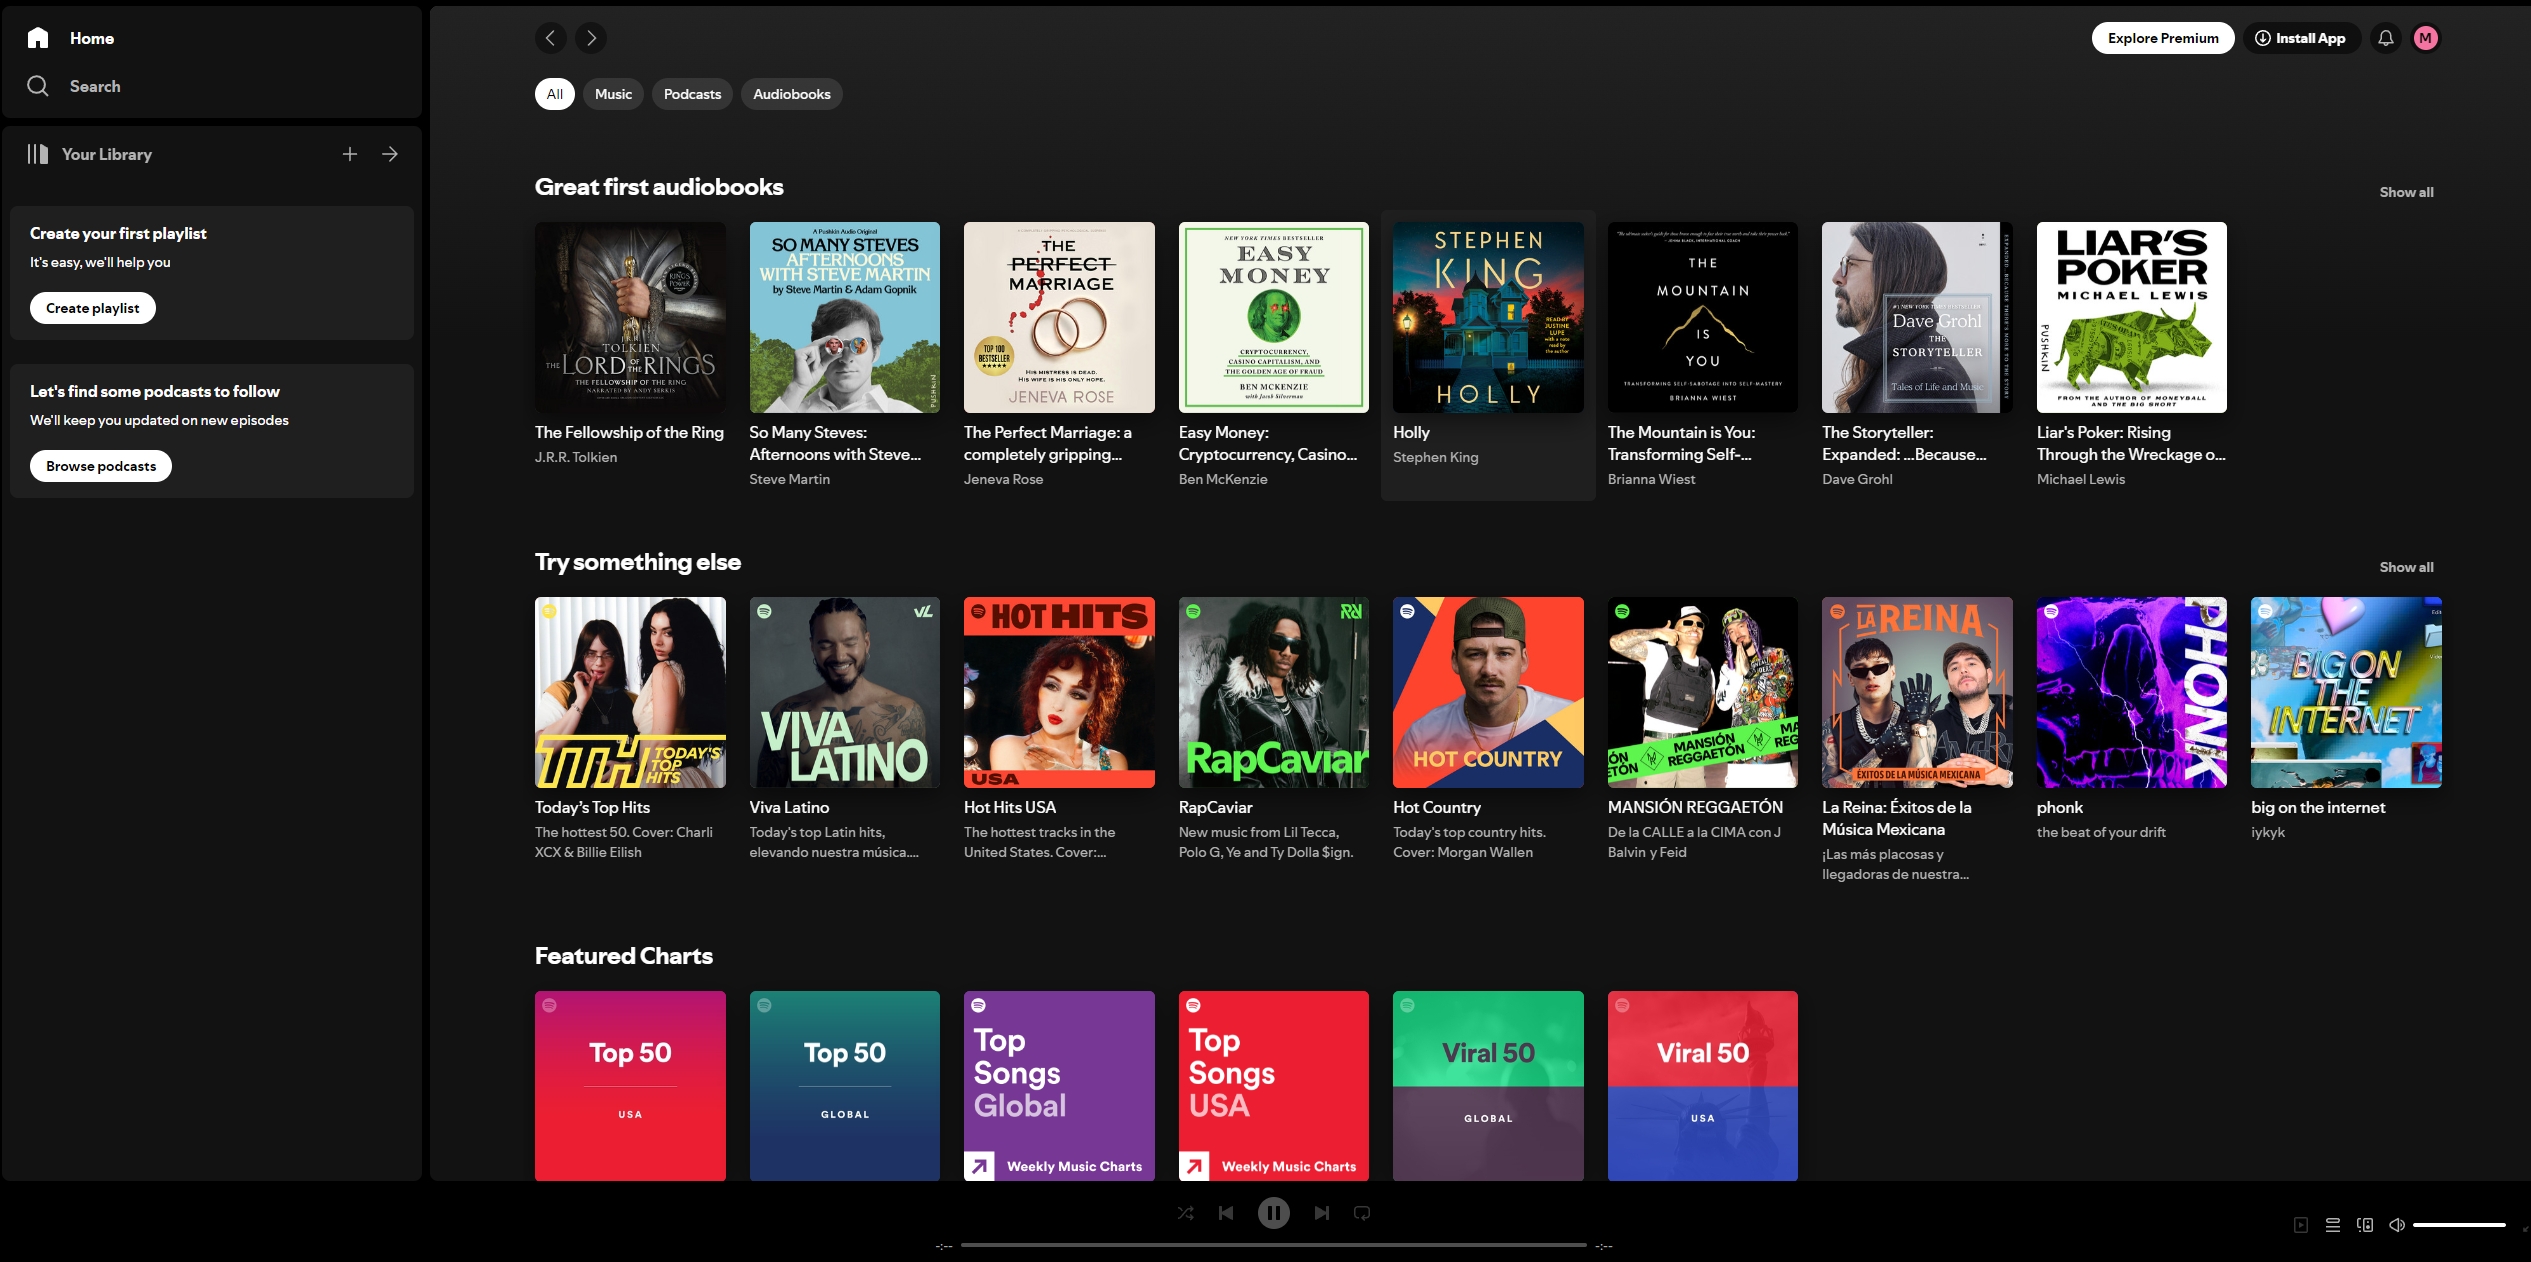Show all Great first audiobooks
This screenshot has height=1262, width=2531.
(2406, 192)
